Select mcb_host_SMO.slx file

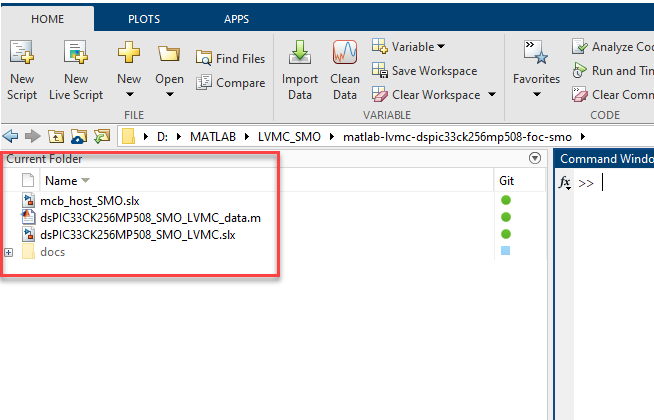click(x=90, y=201)
